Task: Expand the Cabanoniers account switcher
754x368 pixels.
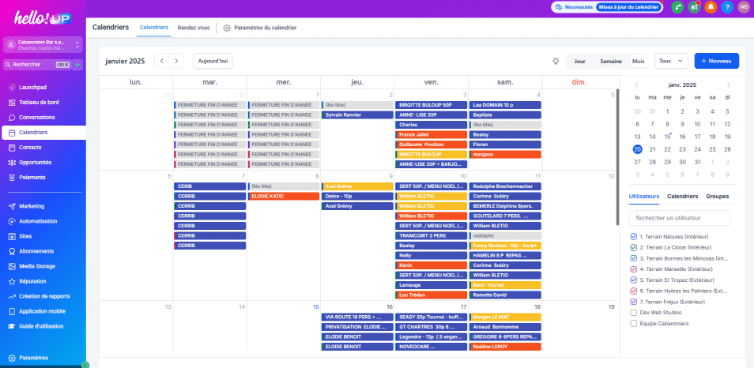Action: [x=43, y=45]
